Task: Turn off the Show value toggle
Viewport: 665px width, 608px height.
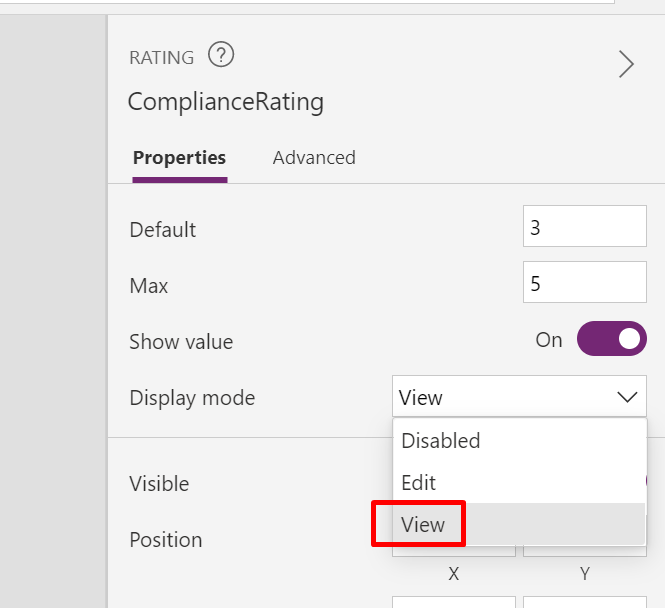Action: [612, 339]
